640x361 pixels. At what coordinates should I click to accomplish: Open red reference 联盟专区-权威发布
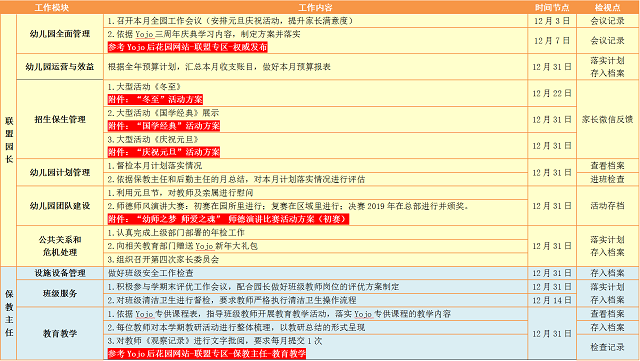[187, 47]
